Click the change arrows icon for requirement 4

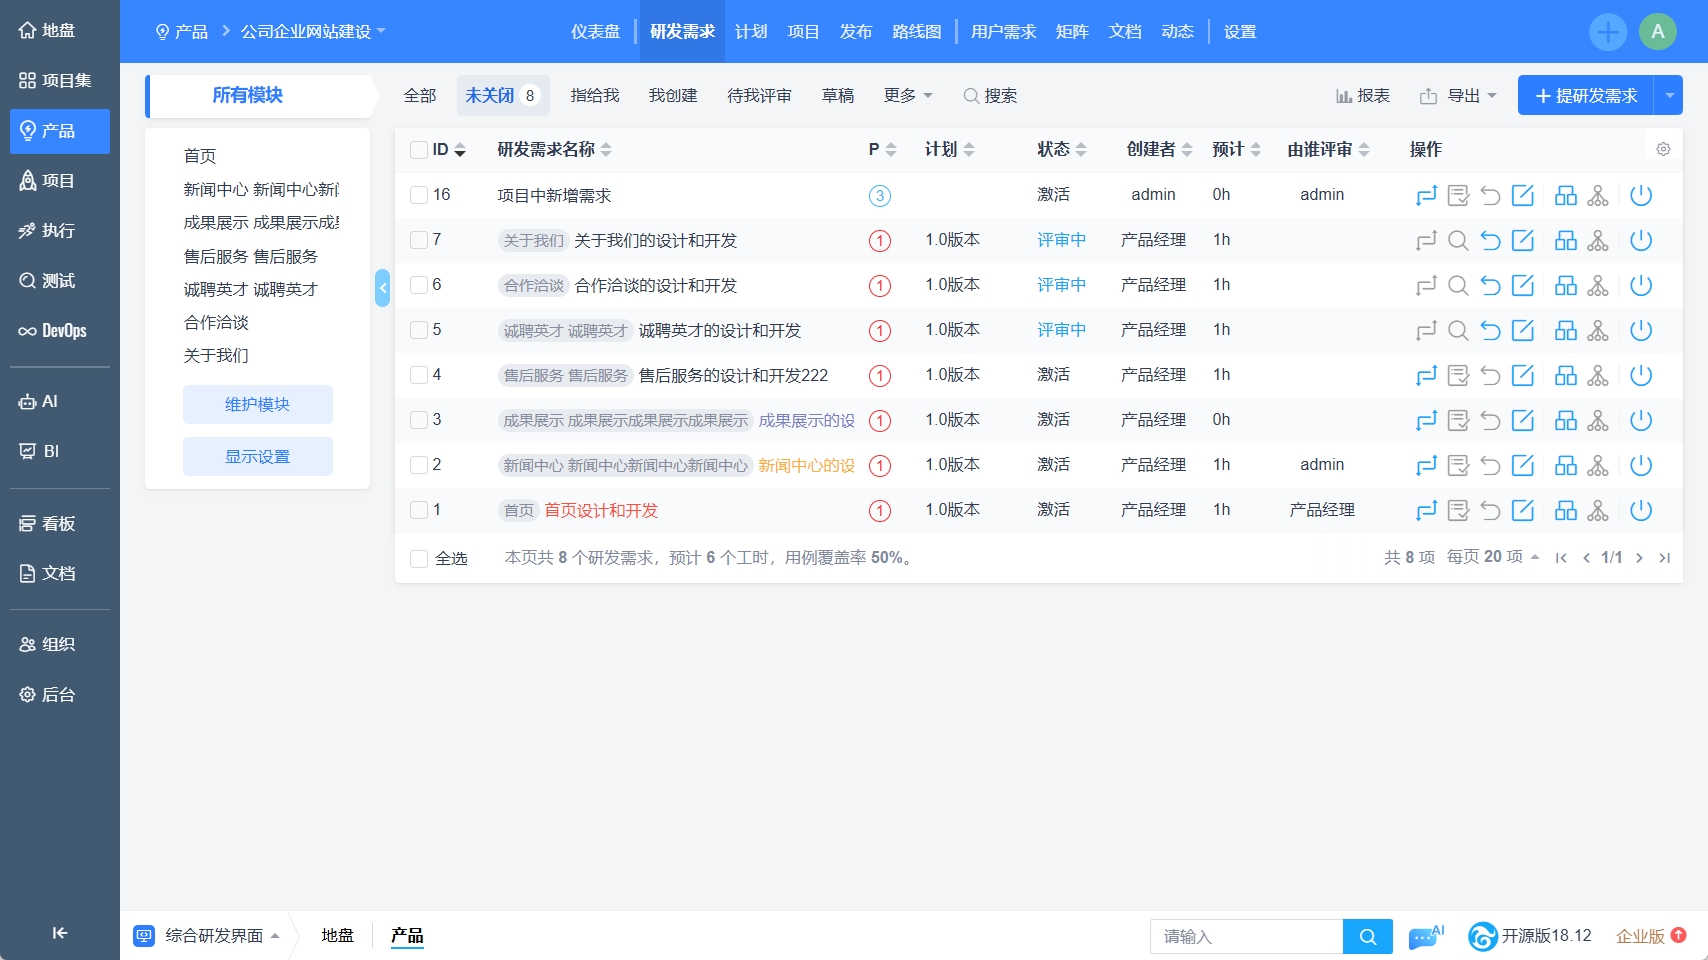point(1426,376)
